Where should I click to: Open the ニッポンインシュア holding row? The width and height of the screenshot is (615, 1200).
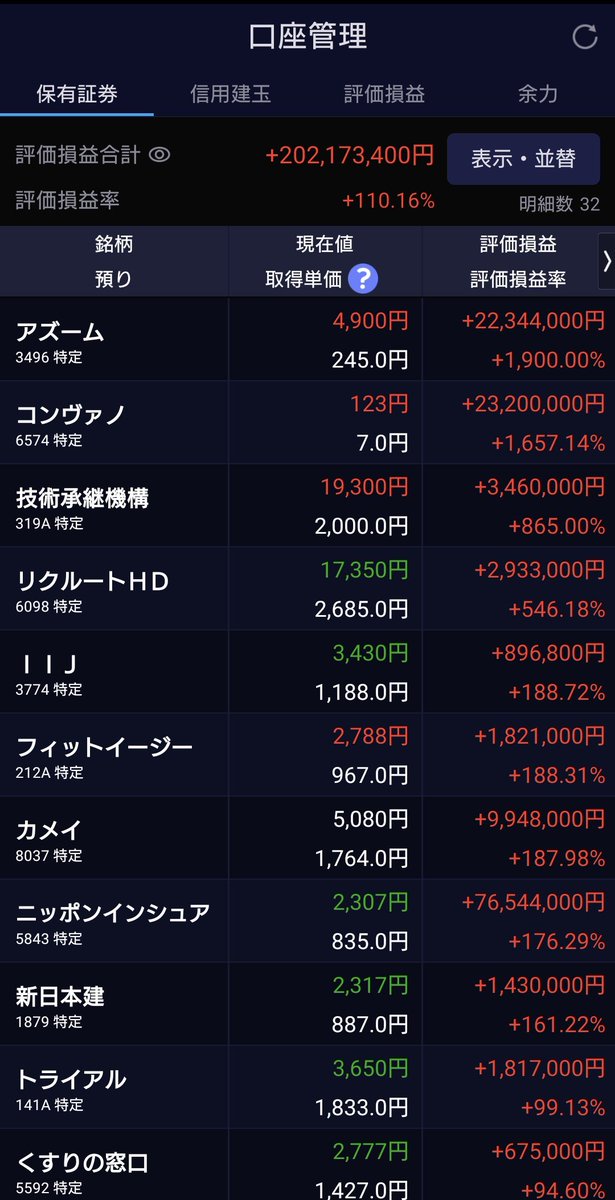point(307,921)
